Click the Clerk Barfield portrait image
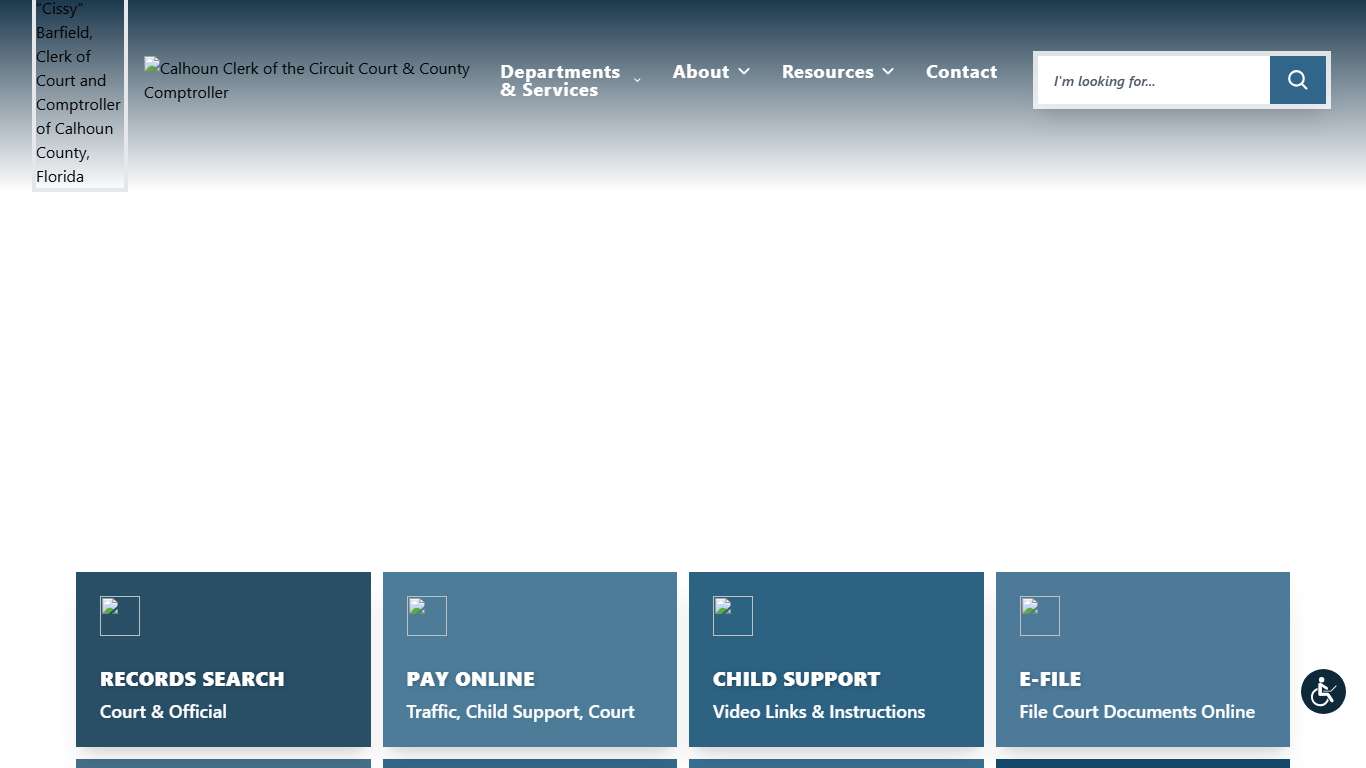 79,95
